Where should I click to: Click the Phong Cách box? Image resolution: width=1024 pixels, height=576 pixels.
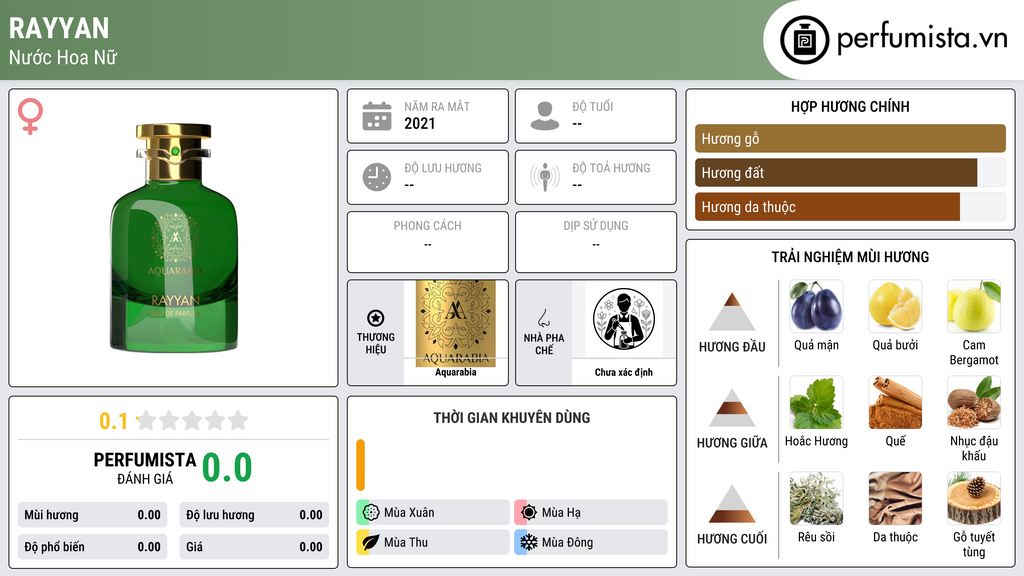[x=428, y=242]
